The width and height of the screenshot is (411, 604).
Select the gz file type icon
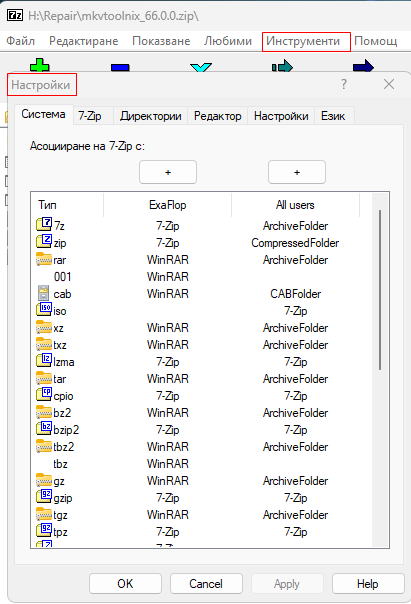[44, 480]
